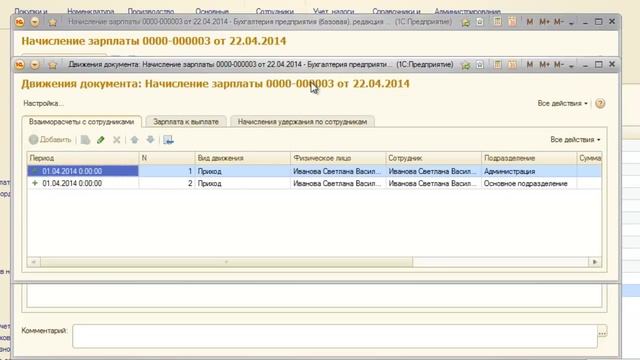Click the delete X icon in the table toolbar
Screen dimensions: 640x360
(x=117, y=140)
